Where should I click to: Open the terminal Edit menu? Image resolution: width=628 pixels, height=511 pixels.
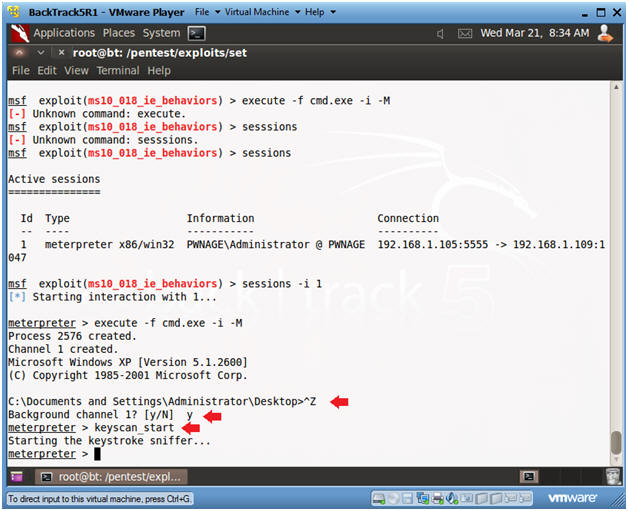[47, 71]
